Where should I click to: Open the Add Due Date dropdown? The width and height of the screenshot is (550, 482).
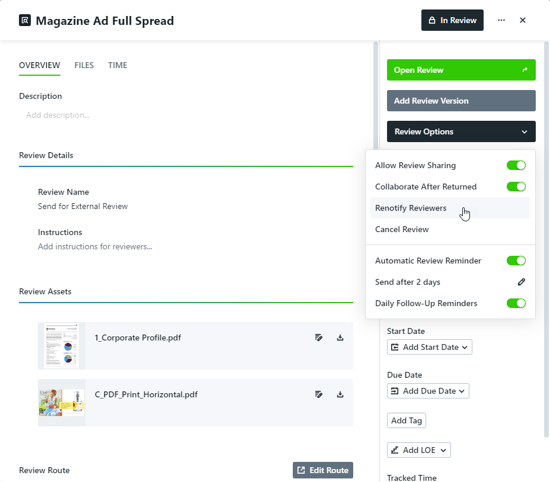coord(428,391)
